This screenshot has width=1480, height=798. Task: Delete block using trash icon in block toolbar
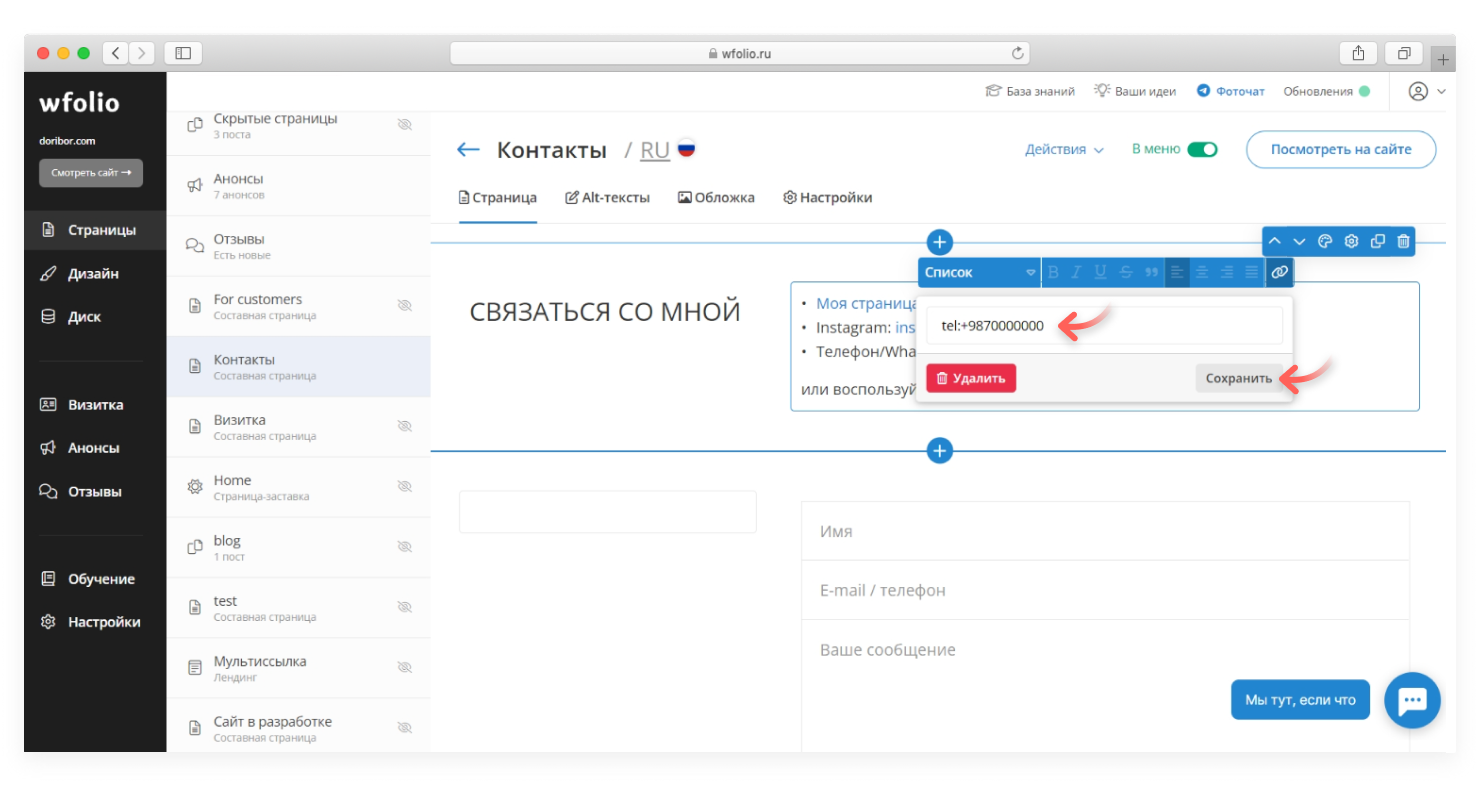coord(1403,241)
